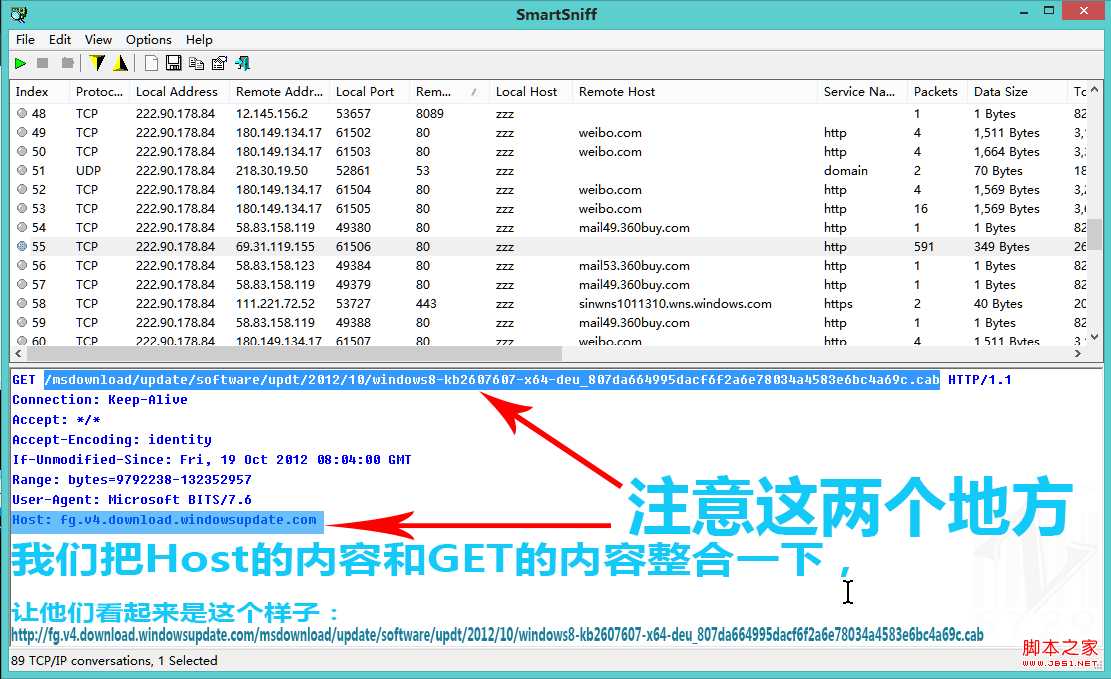Open capture filter funnel icon
The width and height of the screenshot is (1111, 679).
click(x=97, y=63)
